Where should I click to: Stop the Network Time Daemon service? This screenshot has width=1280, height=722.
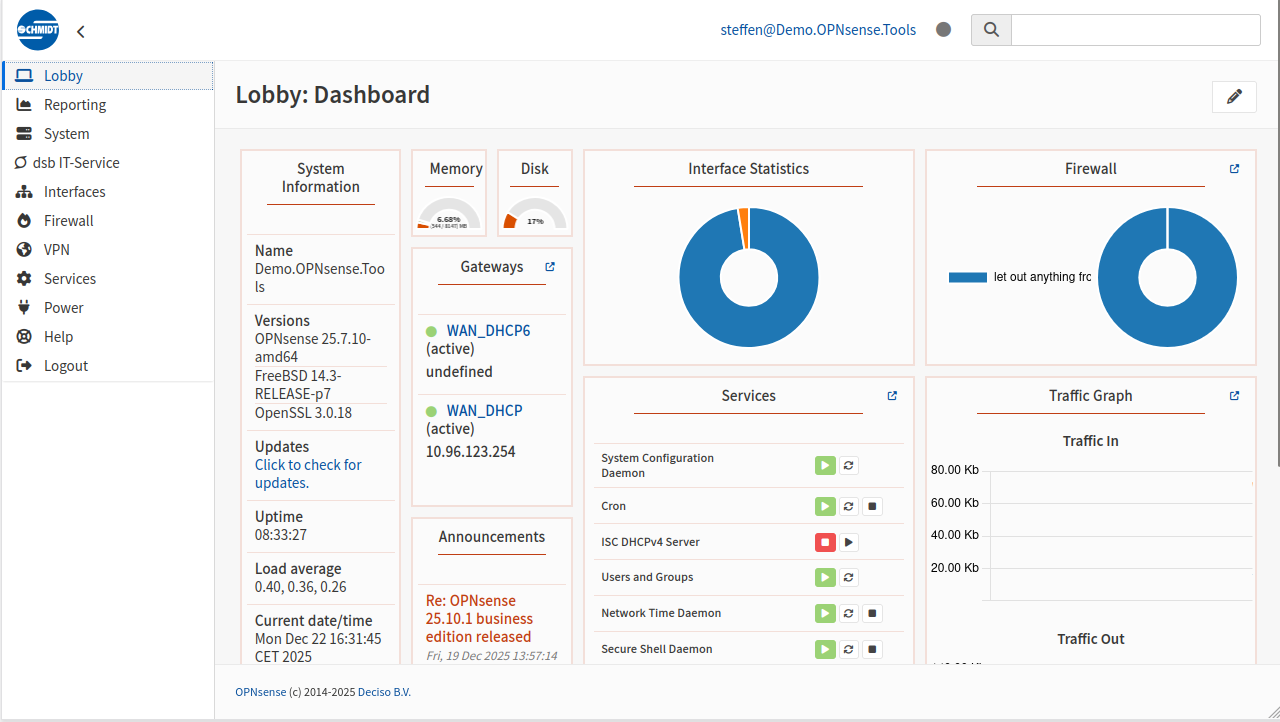click(x=872, y=613)
